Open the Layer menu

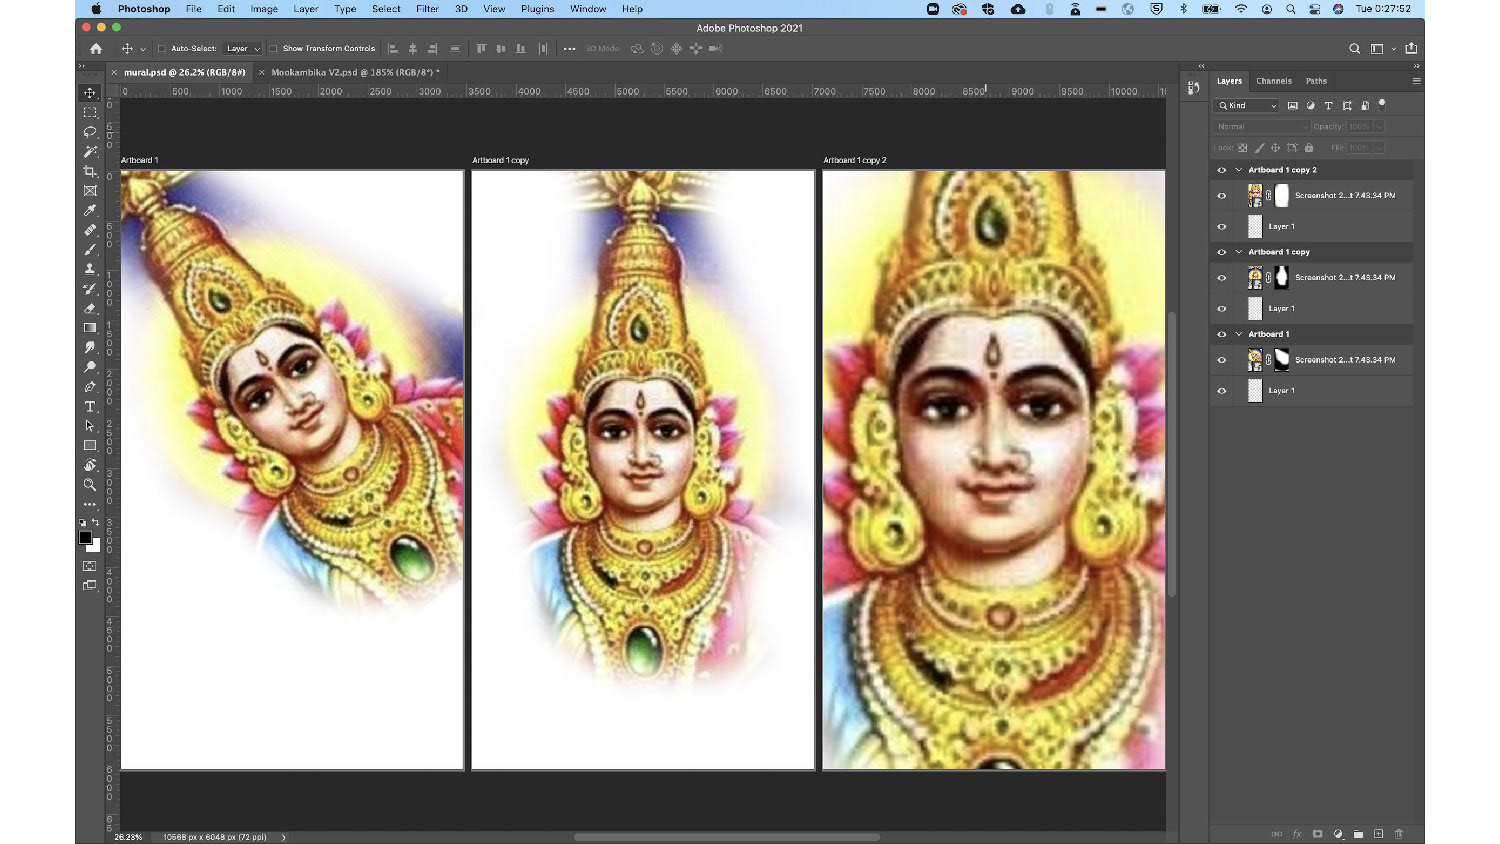pos(306,9)
